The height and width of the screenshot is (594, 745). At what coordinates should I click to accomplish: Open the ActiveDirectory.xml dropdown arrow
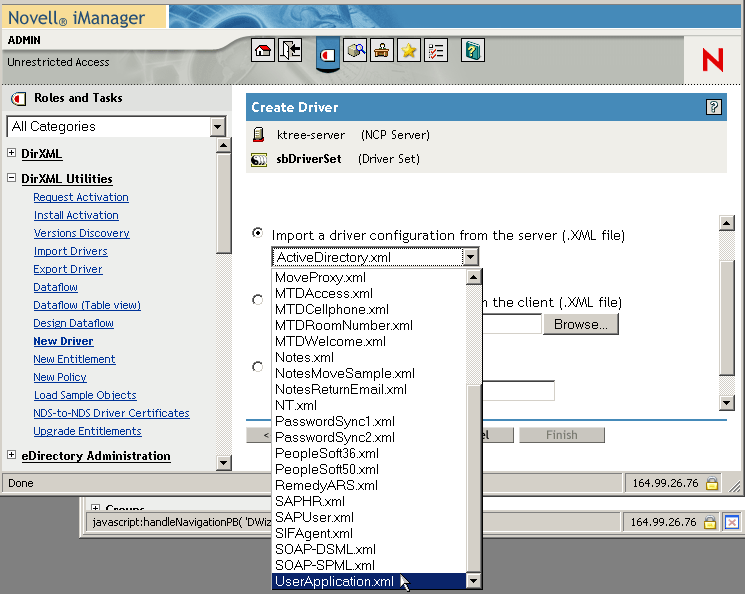coord(470,257)
